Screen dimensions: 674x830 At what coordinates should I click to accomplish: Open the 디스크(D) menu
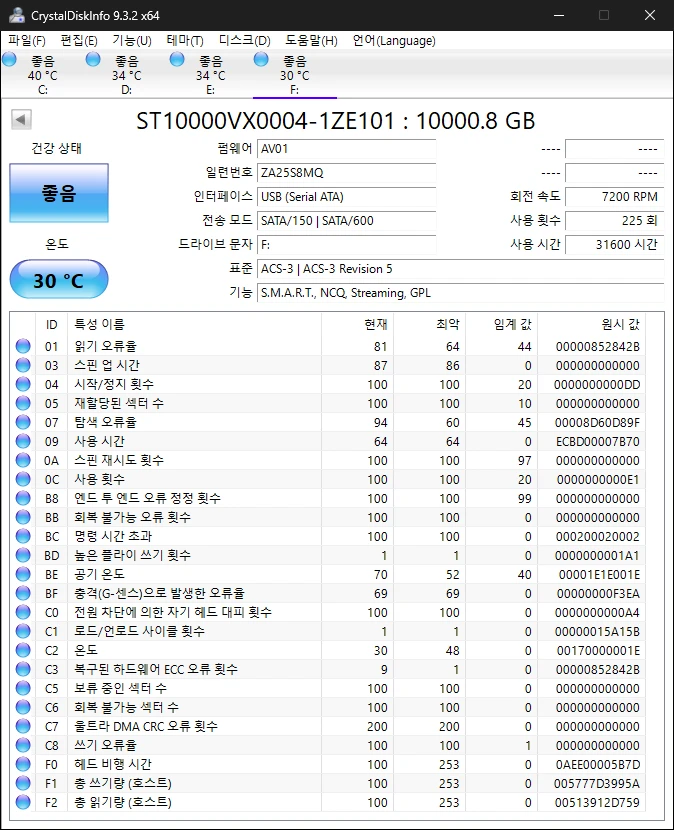pos(245,41)
